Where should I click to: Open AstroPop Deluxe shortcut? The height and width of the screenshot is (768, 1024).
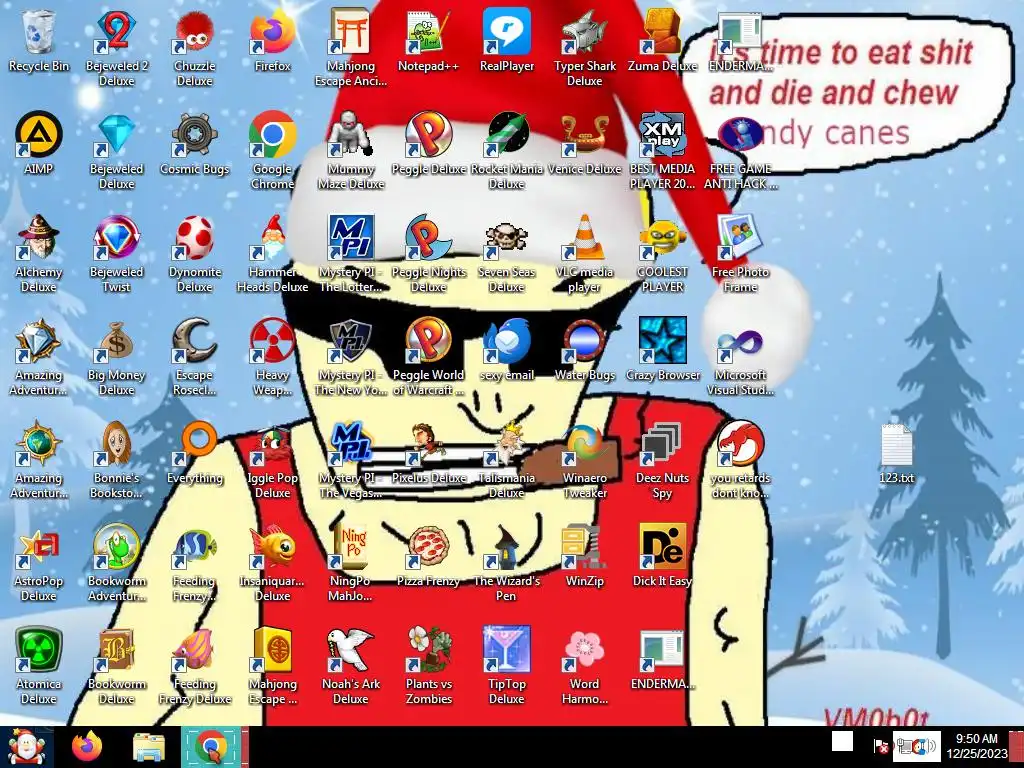(x=39, y=563)
